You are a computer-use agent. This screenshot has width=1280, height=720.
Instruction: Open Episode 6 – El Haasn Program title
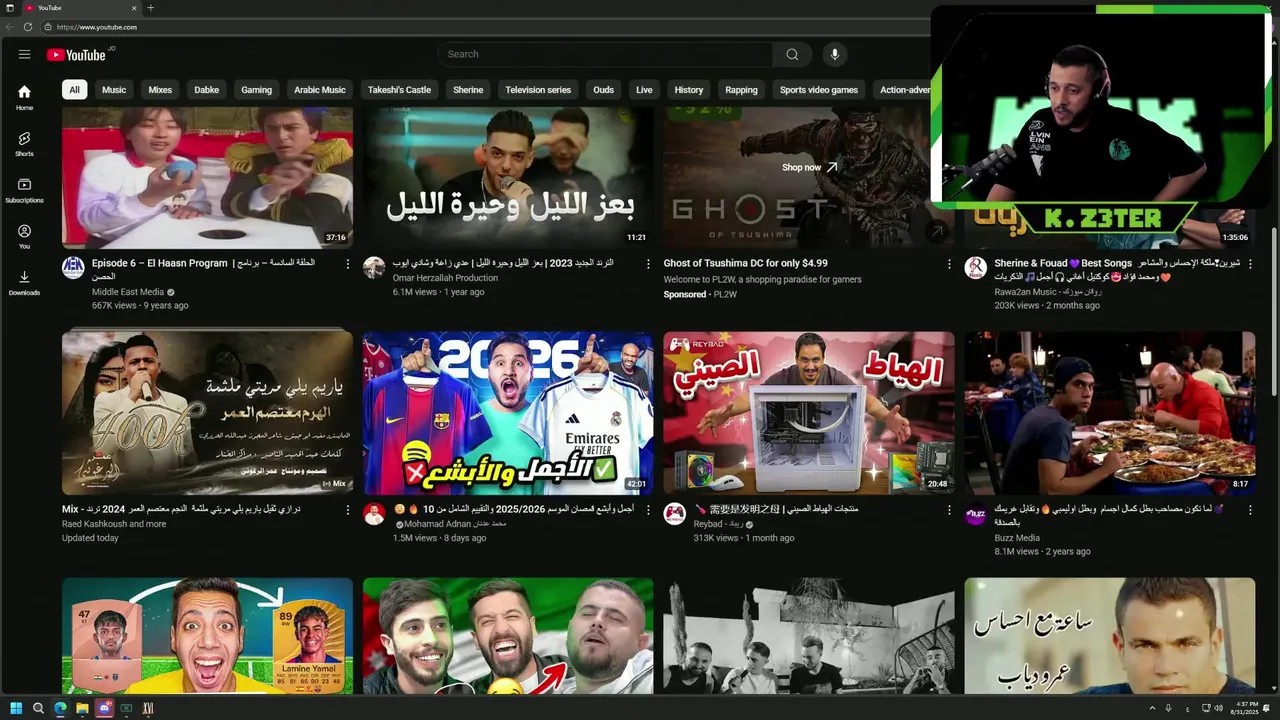[204, 270]
